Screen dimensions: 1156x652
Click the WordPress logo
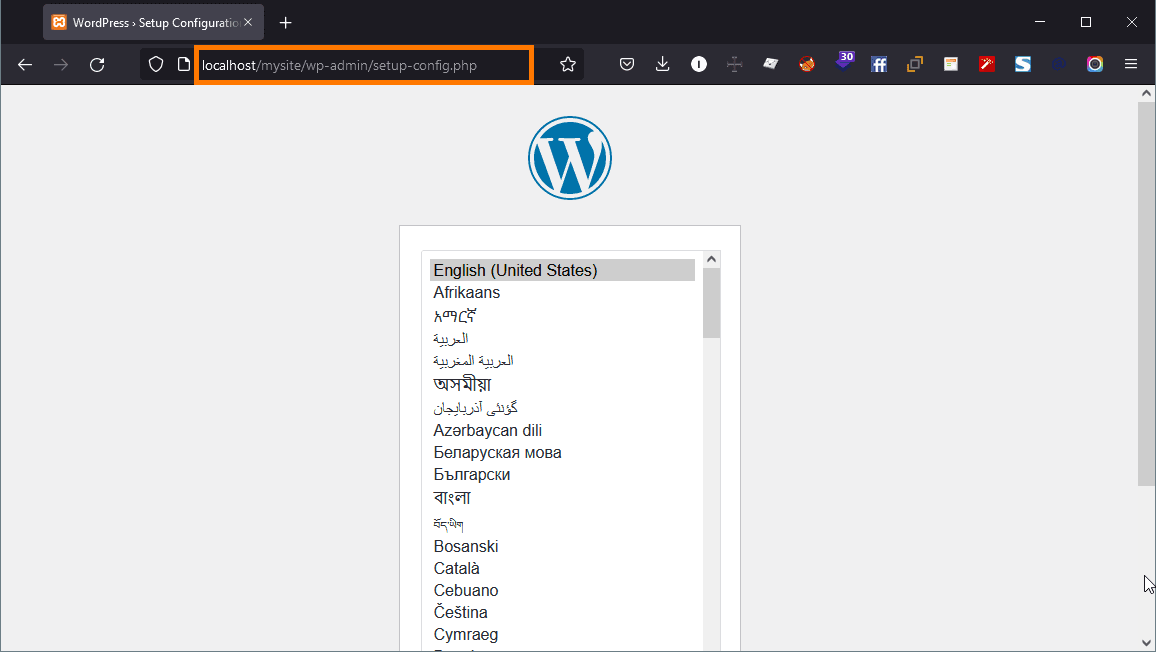click(x=570, y=158)
